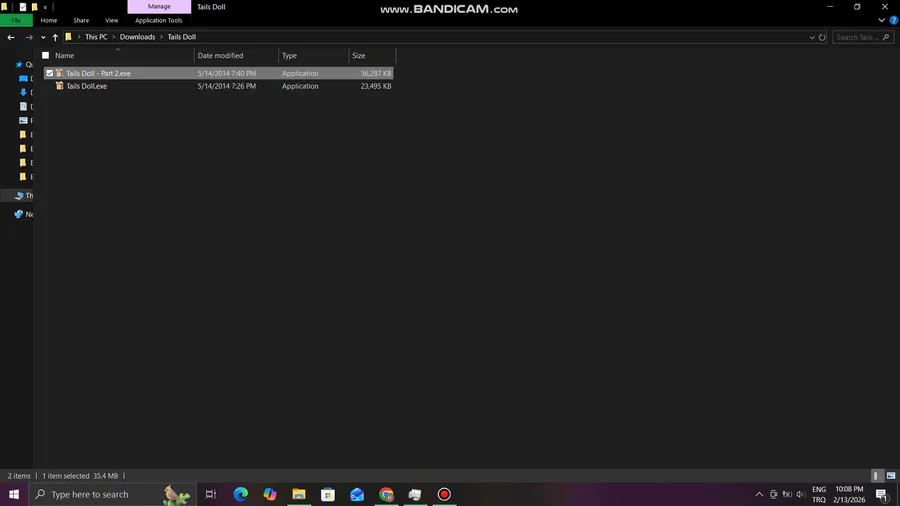Viewport: 900px width, 506px height.
Task: Open the File menu tab
Action: (16, 20)
